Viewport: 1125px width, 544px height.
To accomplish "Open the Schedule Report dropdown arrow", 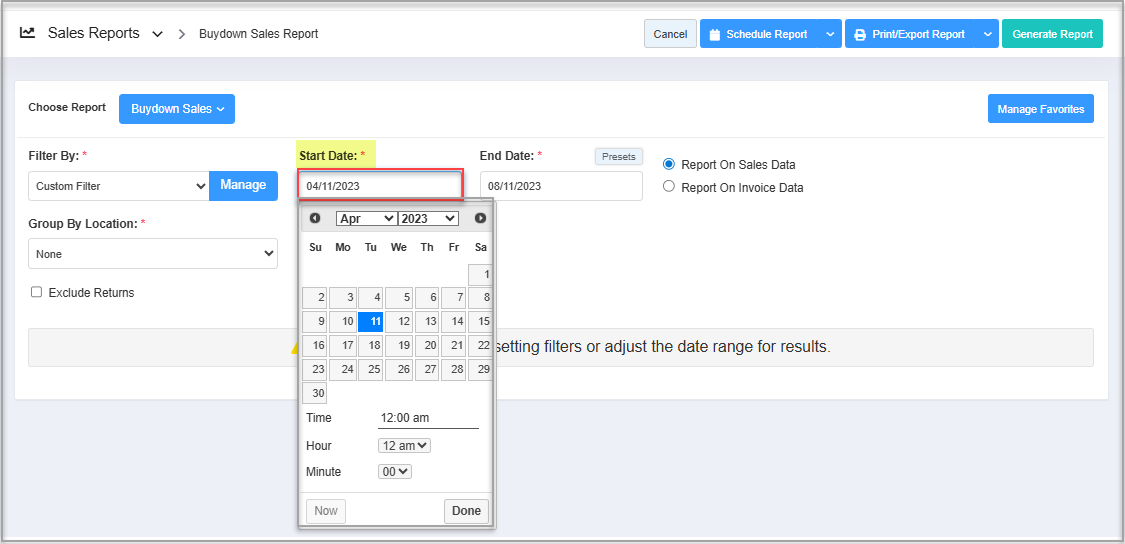I will [x=830, y=34].
